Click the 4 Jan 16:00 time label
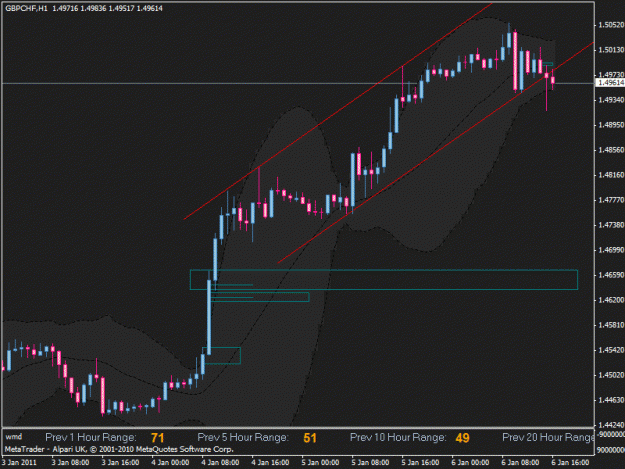625x469 pixels. pyautogui.click(x=270, y=463)
